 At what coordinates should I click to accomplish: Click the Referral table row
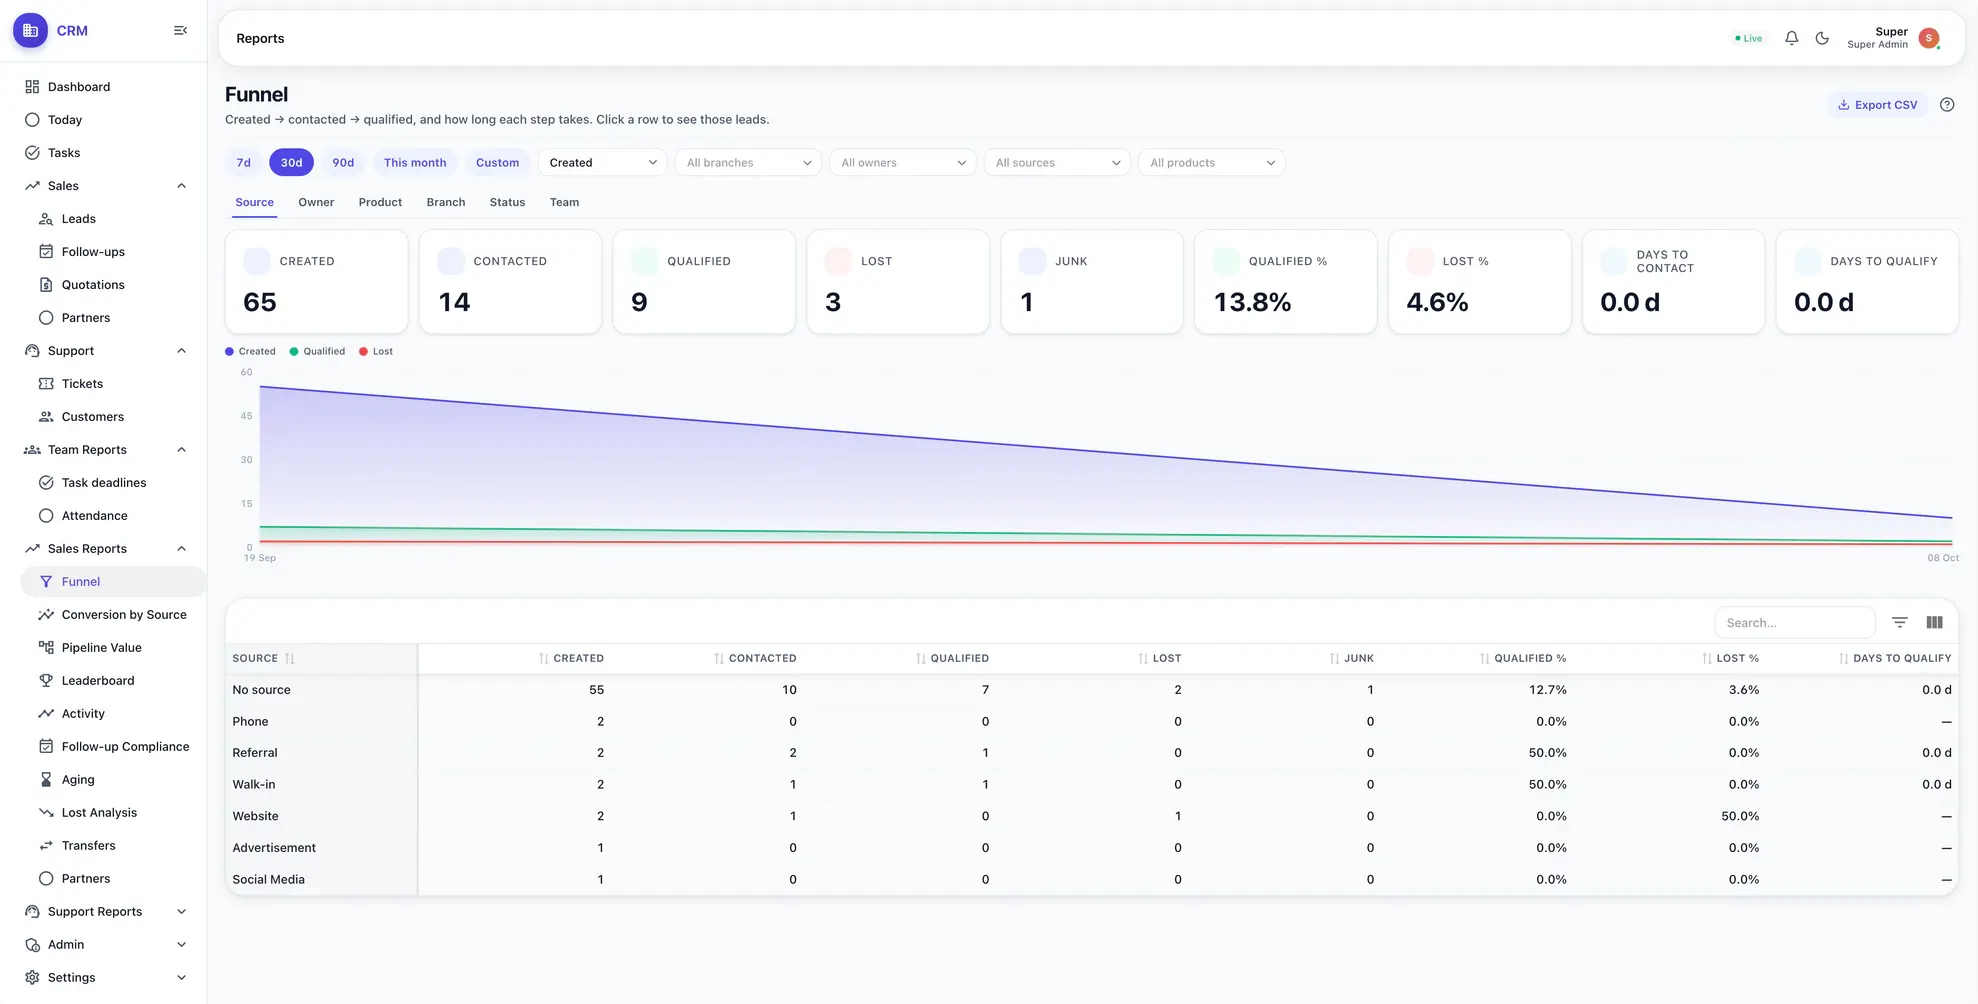click(1091, 753)
